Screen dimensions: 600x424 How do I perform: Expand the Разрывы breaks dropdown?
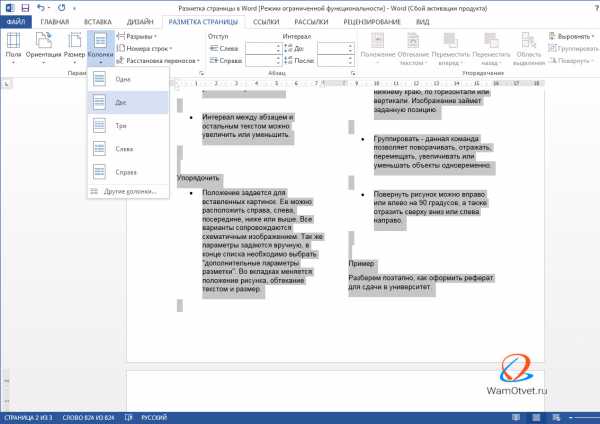point(137,36)
